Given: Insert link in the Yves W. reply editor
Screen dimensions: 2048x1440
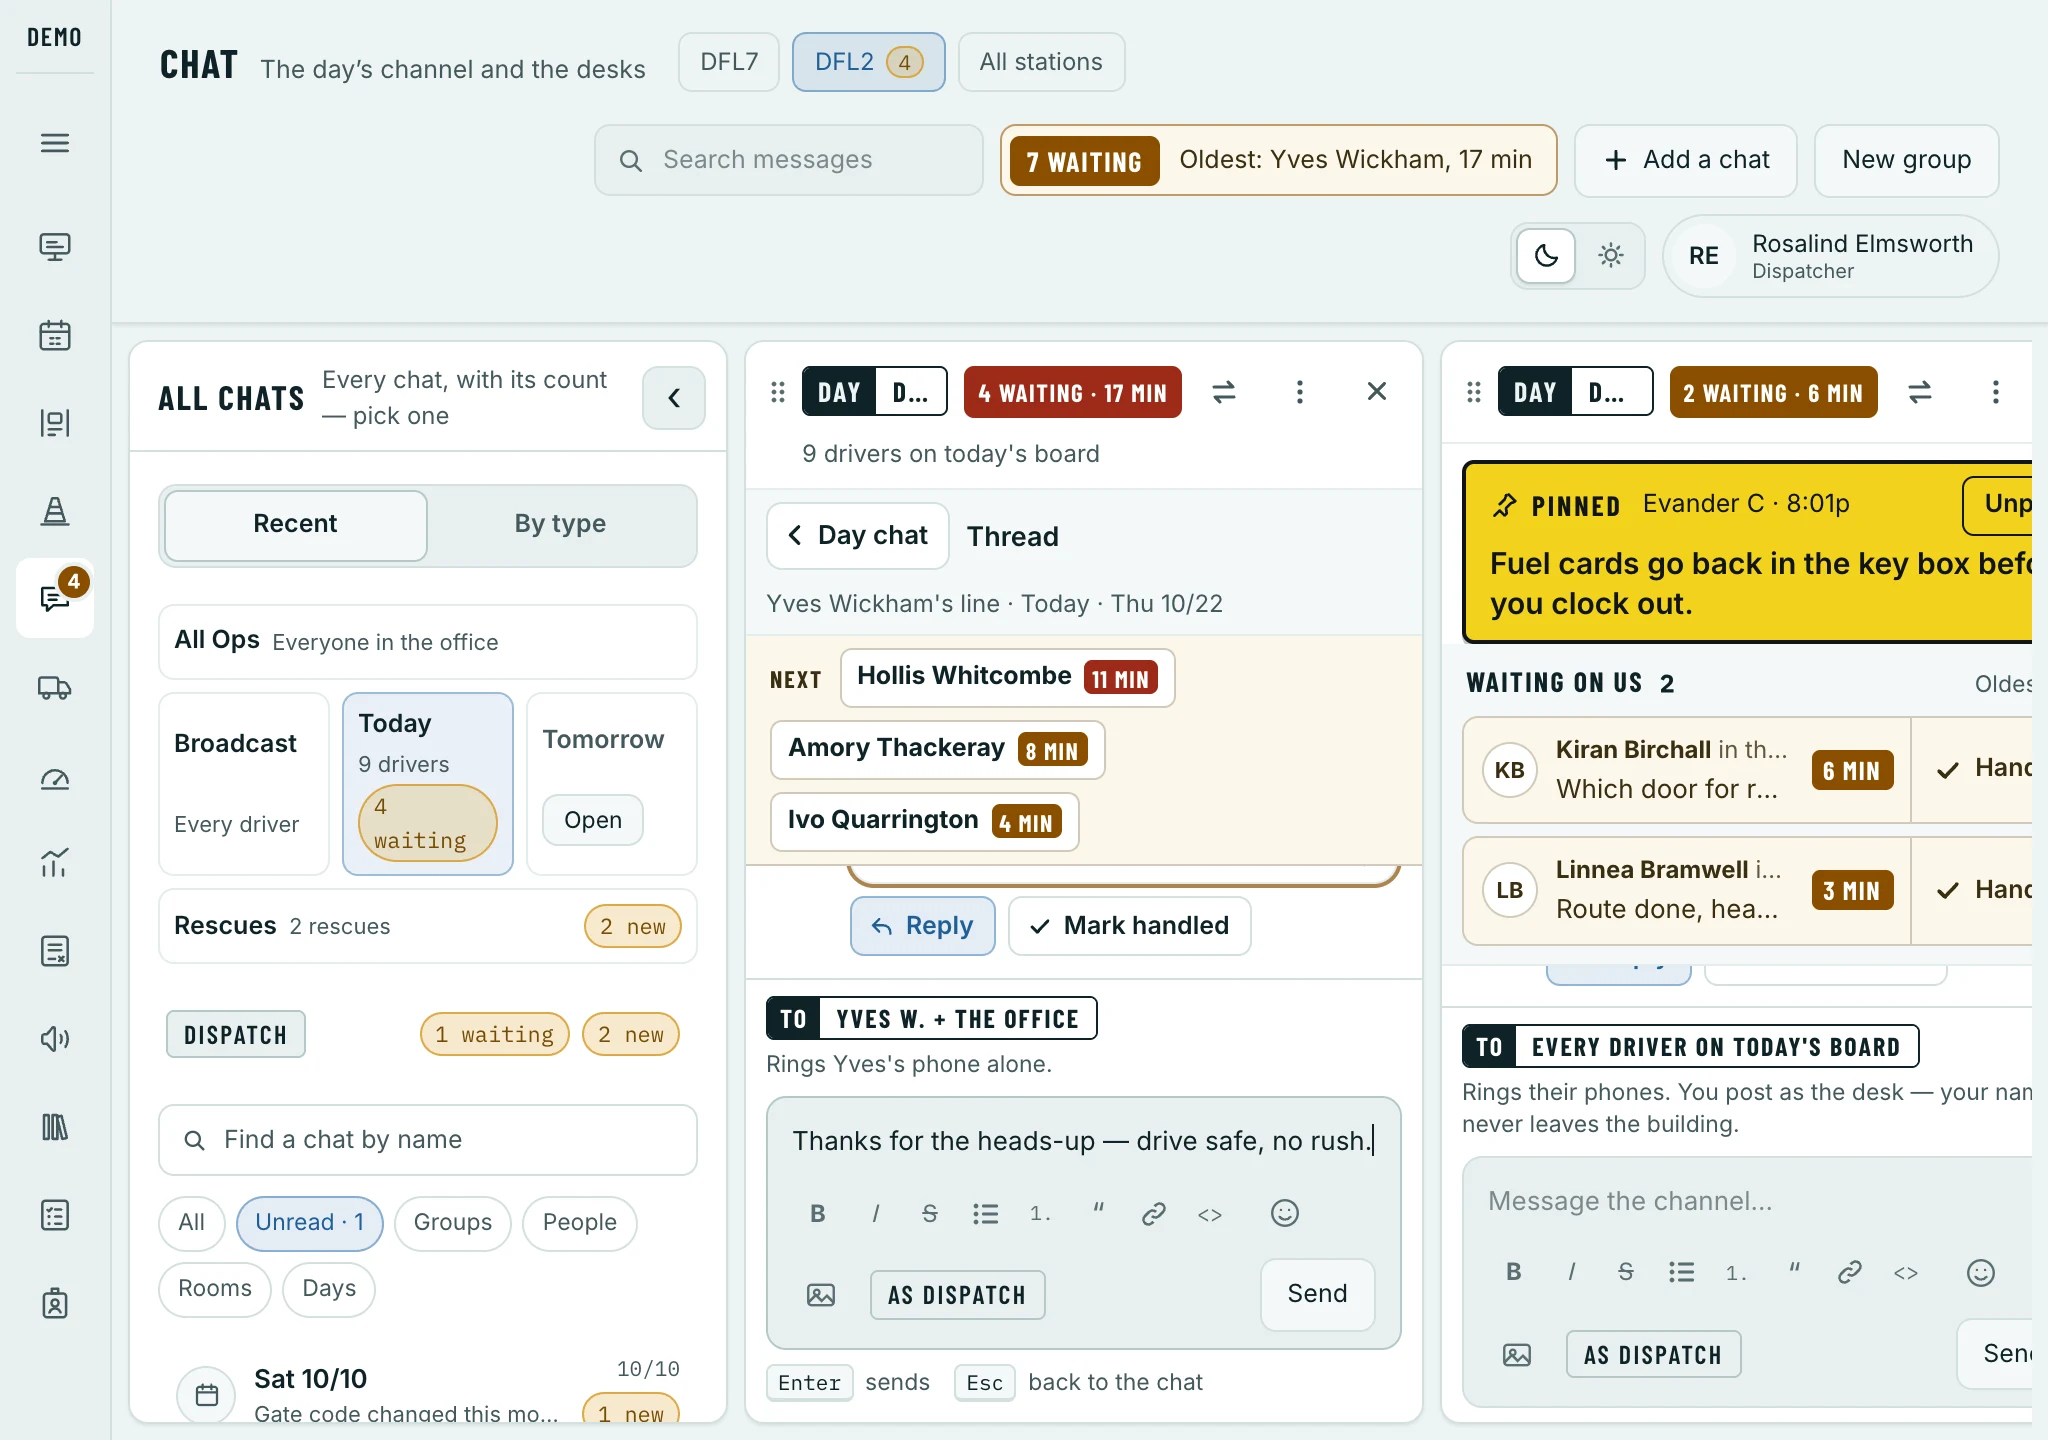Looking at the screenshot, I should 1154,1213.
